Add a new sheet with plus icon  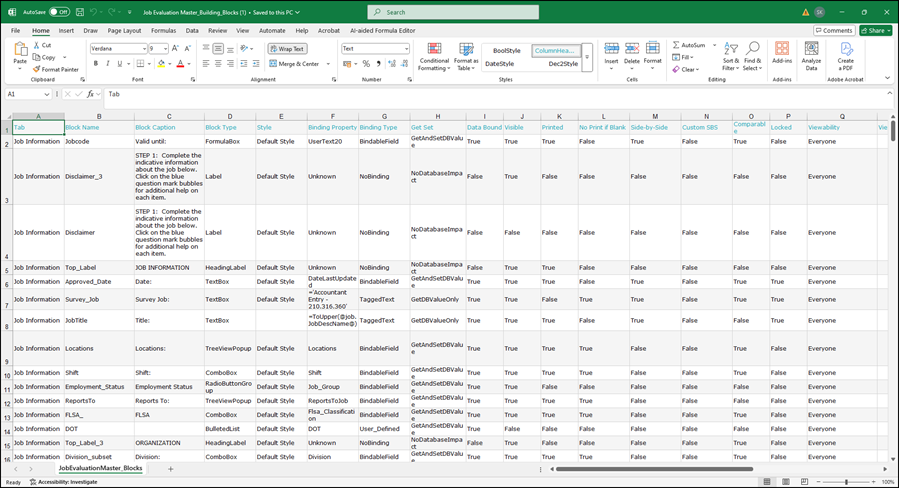pyautogui.click(x=170, y=469)
